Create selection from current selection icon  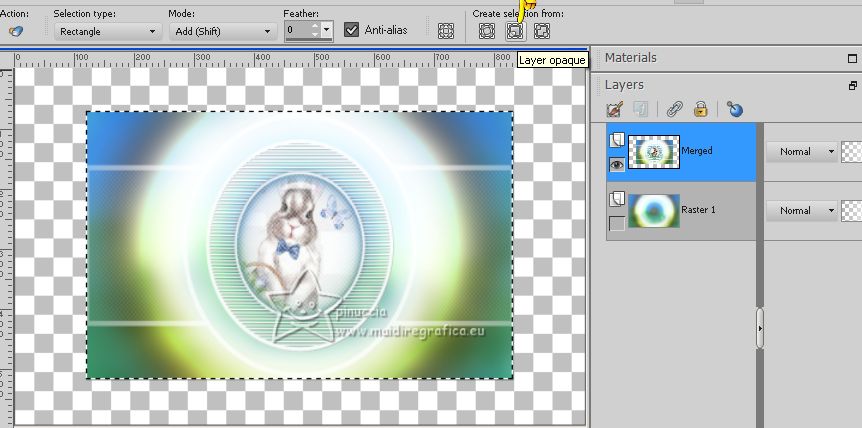487,31
